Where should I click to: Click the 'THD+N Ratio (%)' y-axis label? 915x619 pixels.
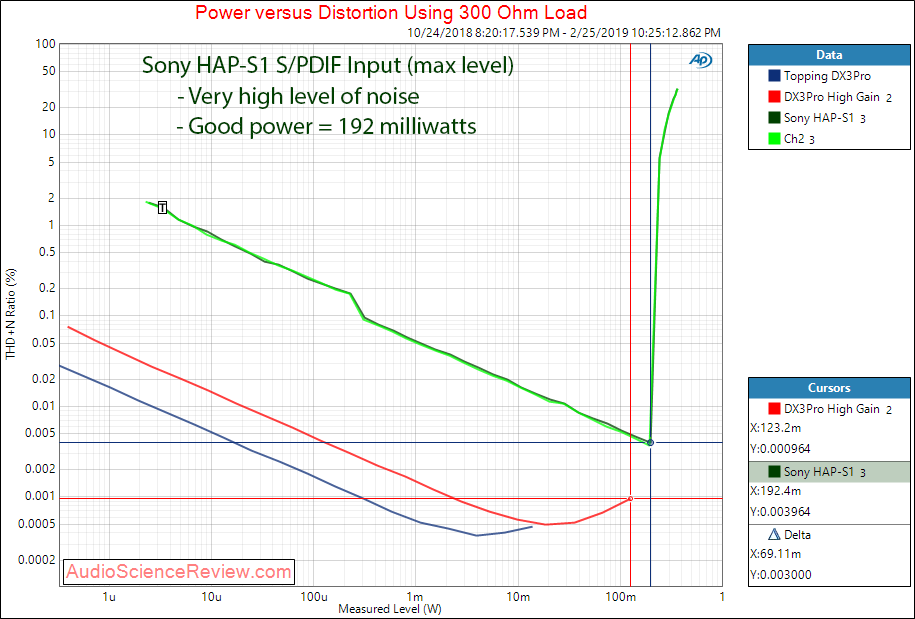pyautogui.click(x=11, y=314)
